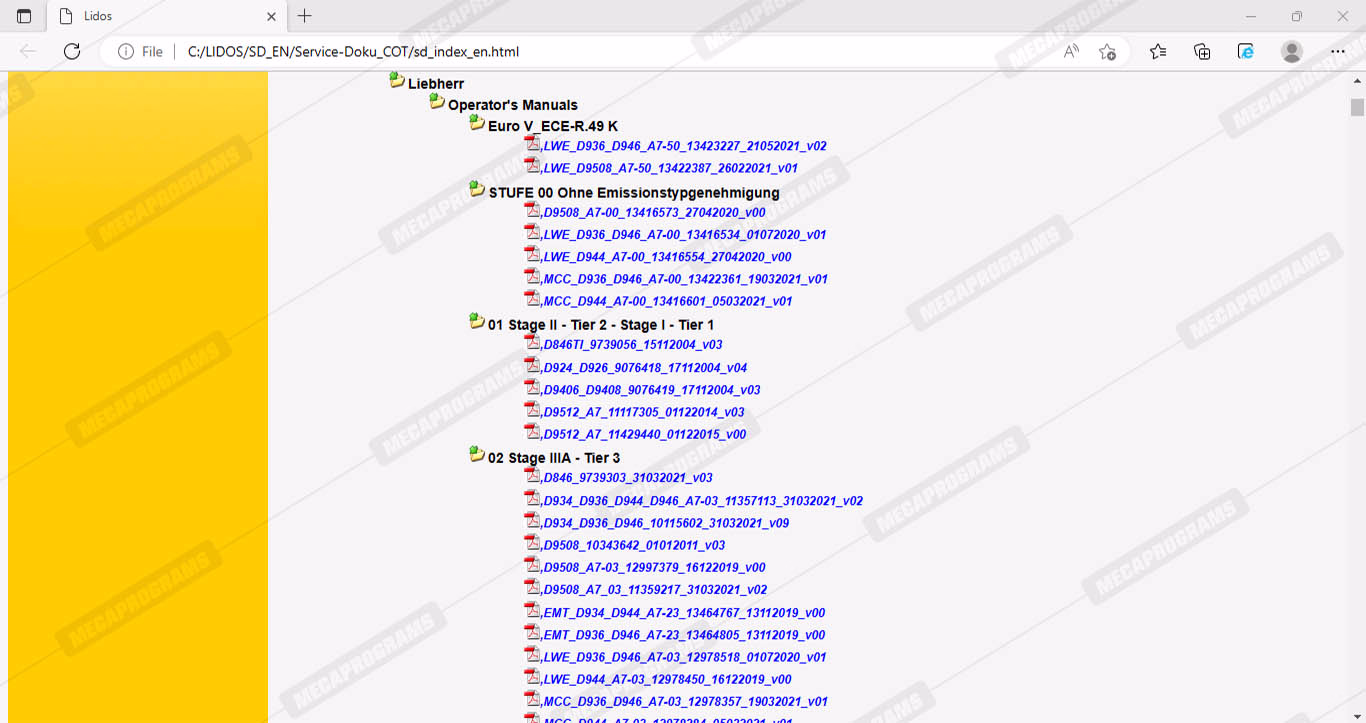1366x723 pixels.
Task: Open the tab actions menu icon
Action: tap(24, 16)
